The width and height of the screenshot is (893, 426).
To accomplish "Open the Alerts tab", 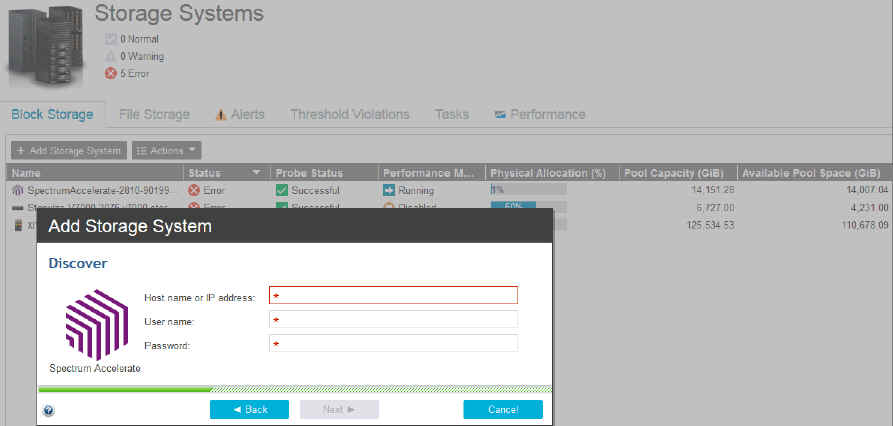I will [240, 114].
